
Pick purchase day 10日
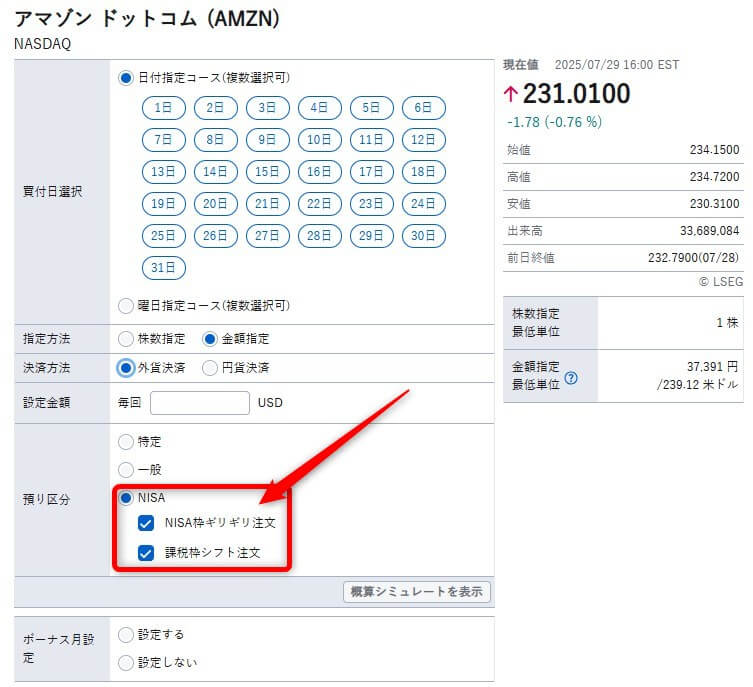[x=319, y=140]
